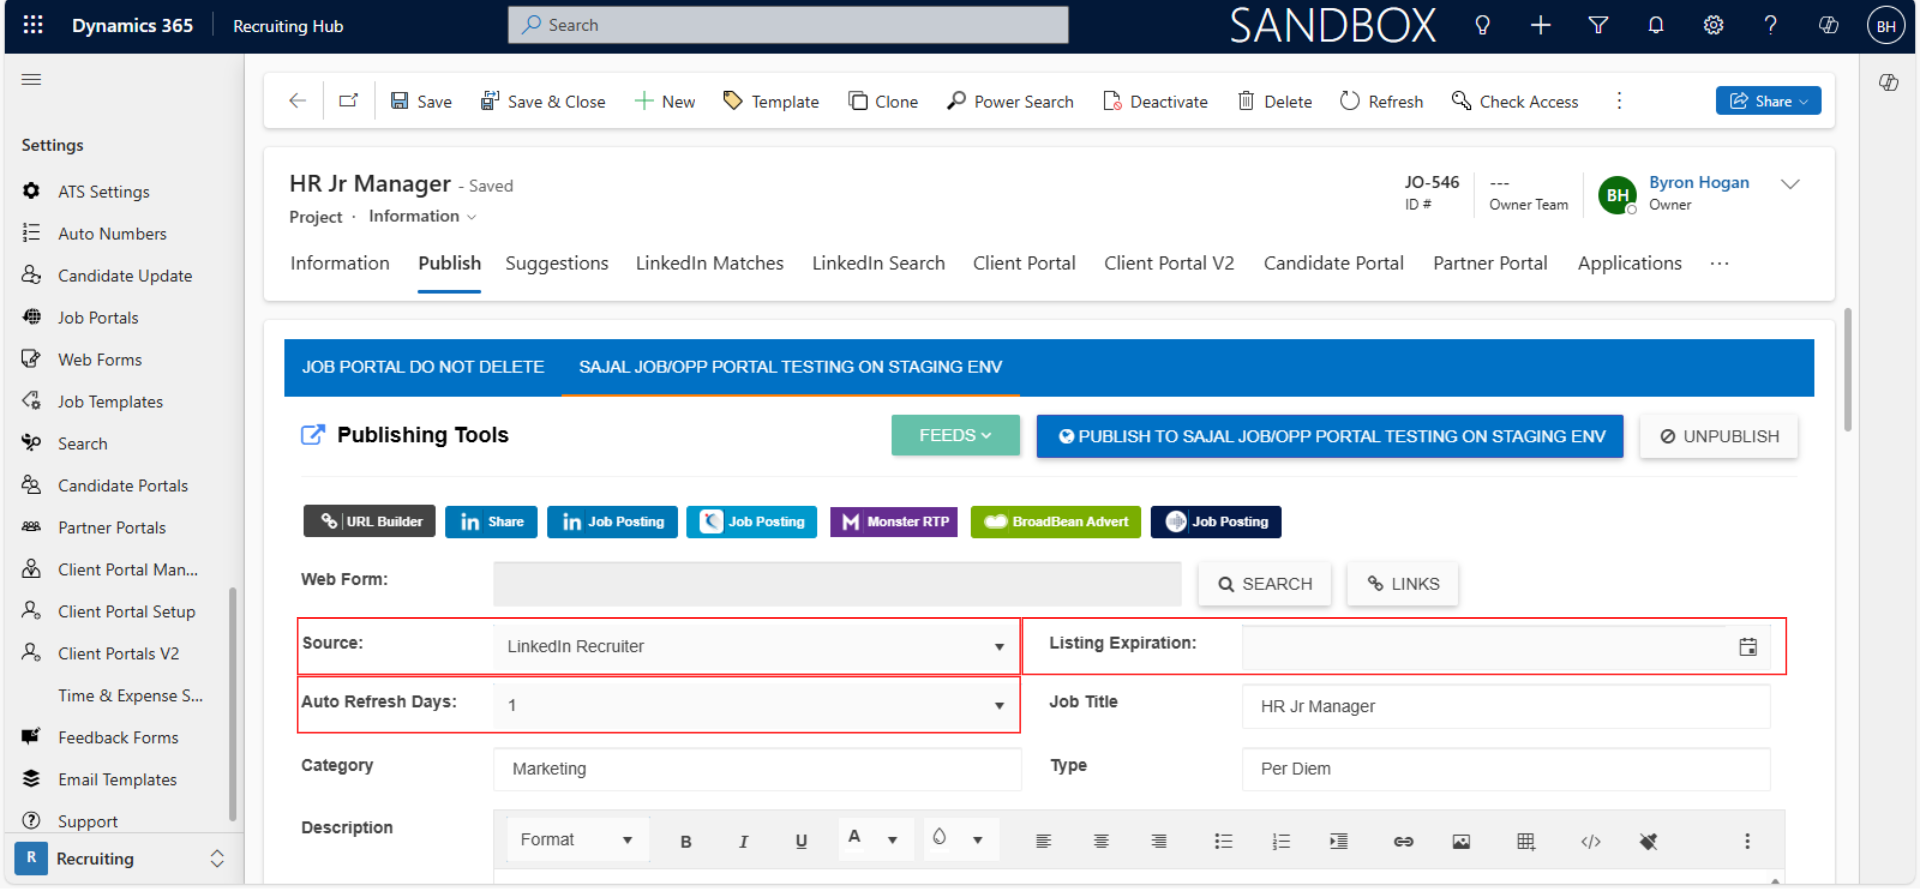The image size is (1920, 889).
Task: Insert table in description editor
Action: pyautogui.click(x=1525, y=841)
